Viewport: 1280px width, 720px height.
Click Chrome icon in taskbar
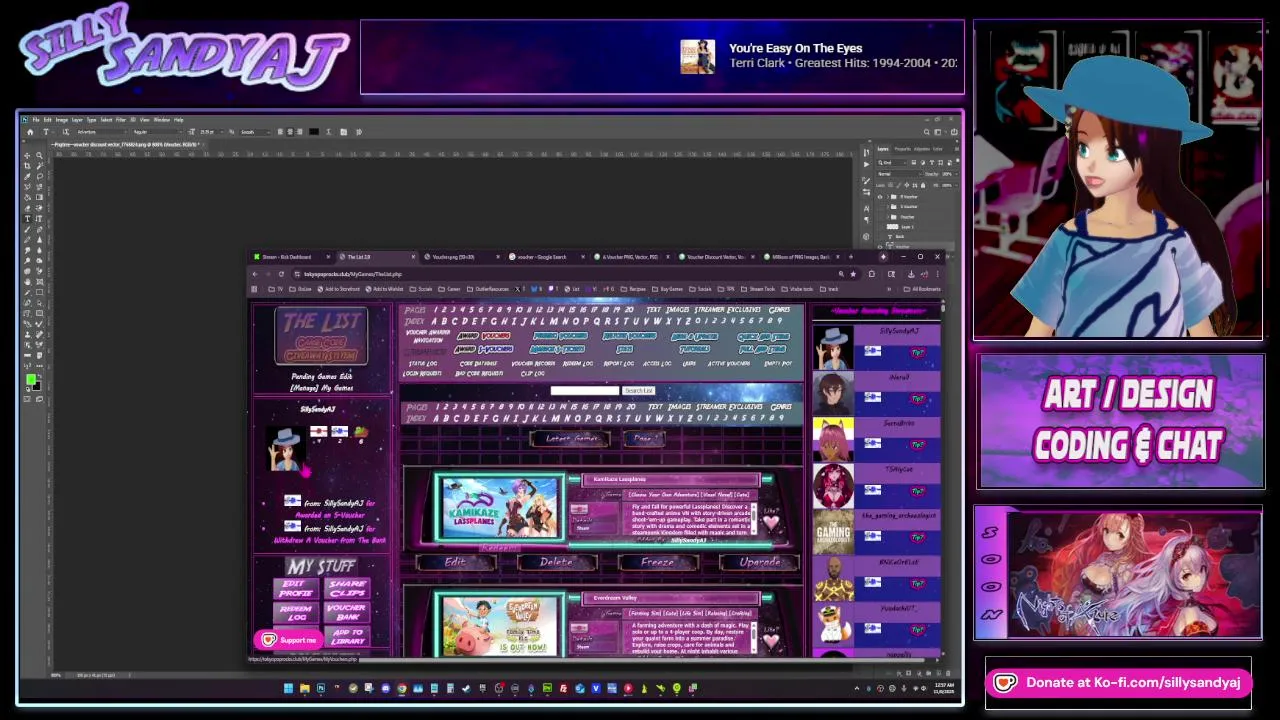pyautogui.click(x=402, y=688)
